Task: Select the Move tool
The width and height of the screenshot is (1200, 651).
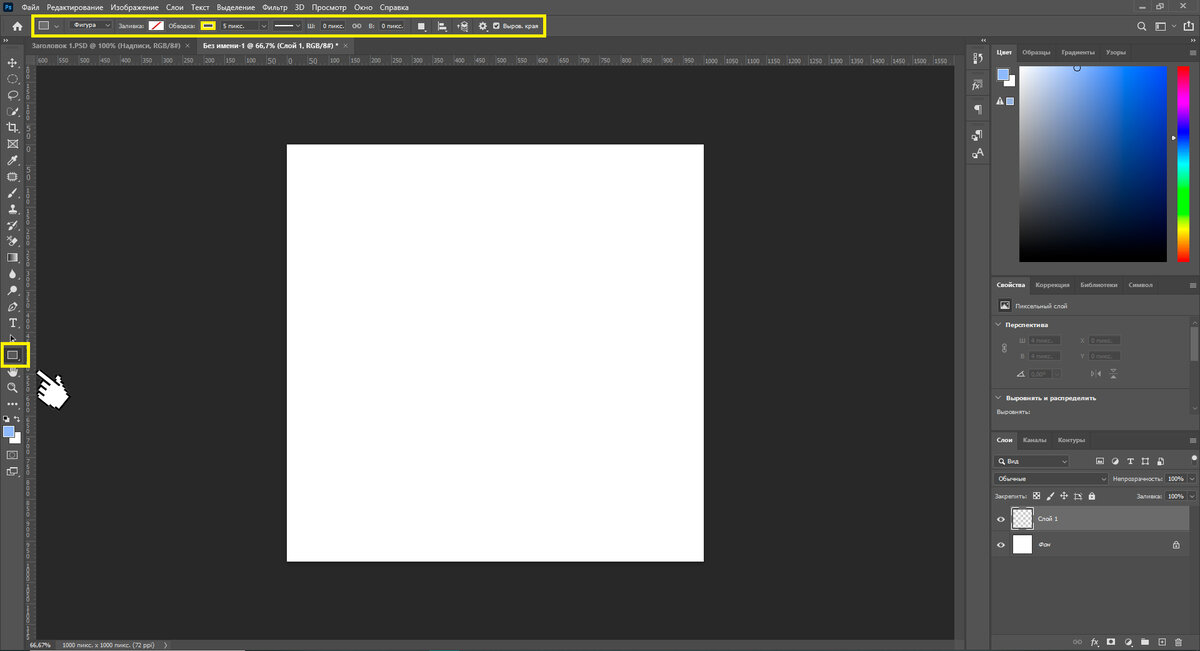Action: coord(13,62)
